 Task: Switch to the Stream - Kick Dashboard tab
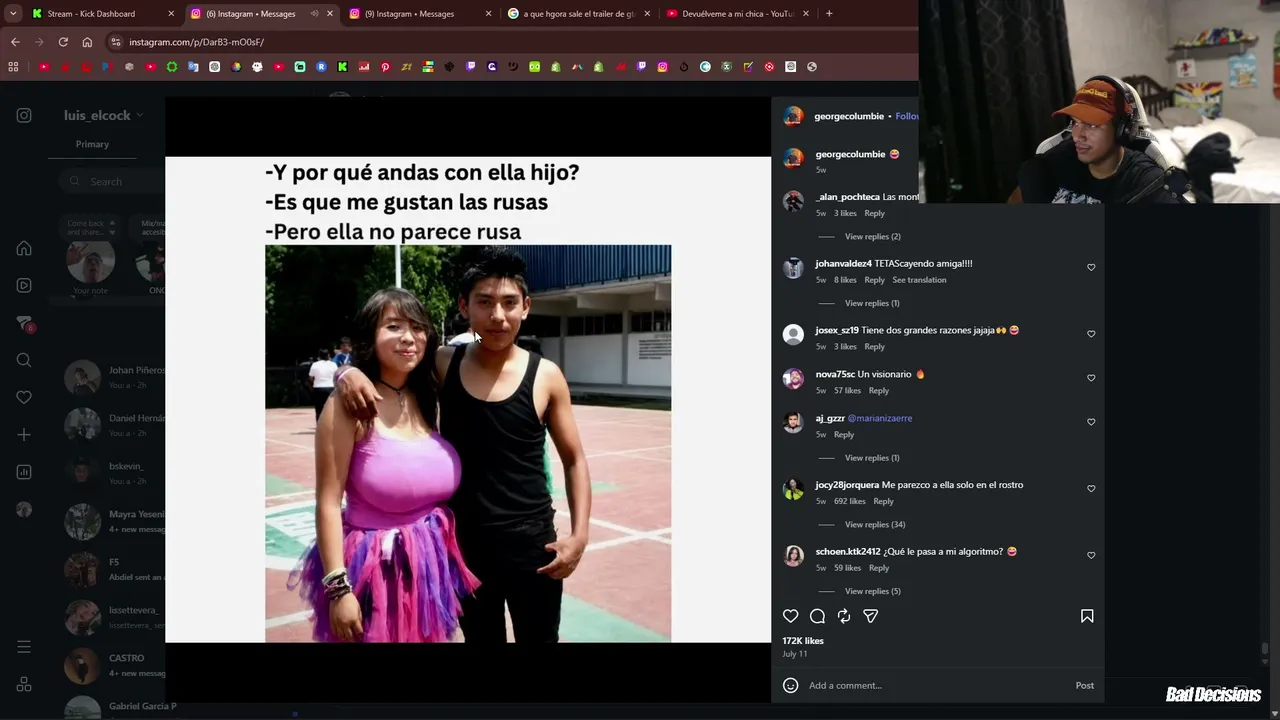click(102, 14)
